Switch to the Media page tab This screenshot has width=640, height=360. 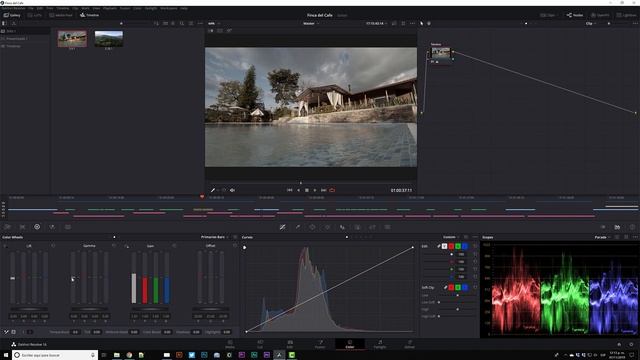coord(230,344)
